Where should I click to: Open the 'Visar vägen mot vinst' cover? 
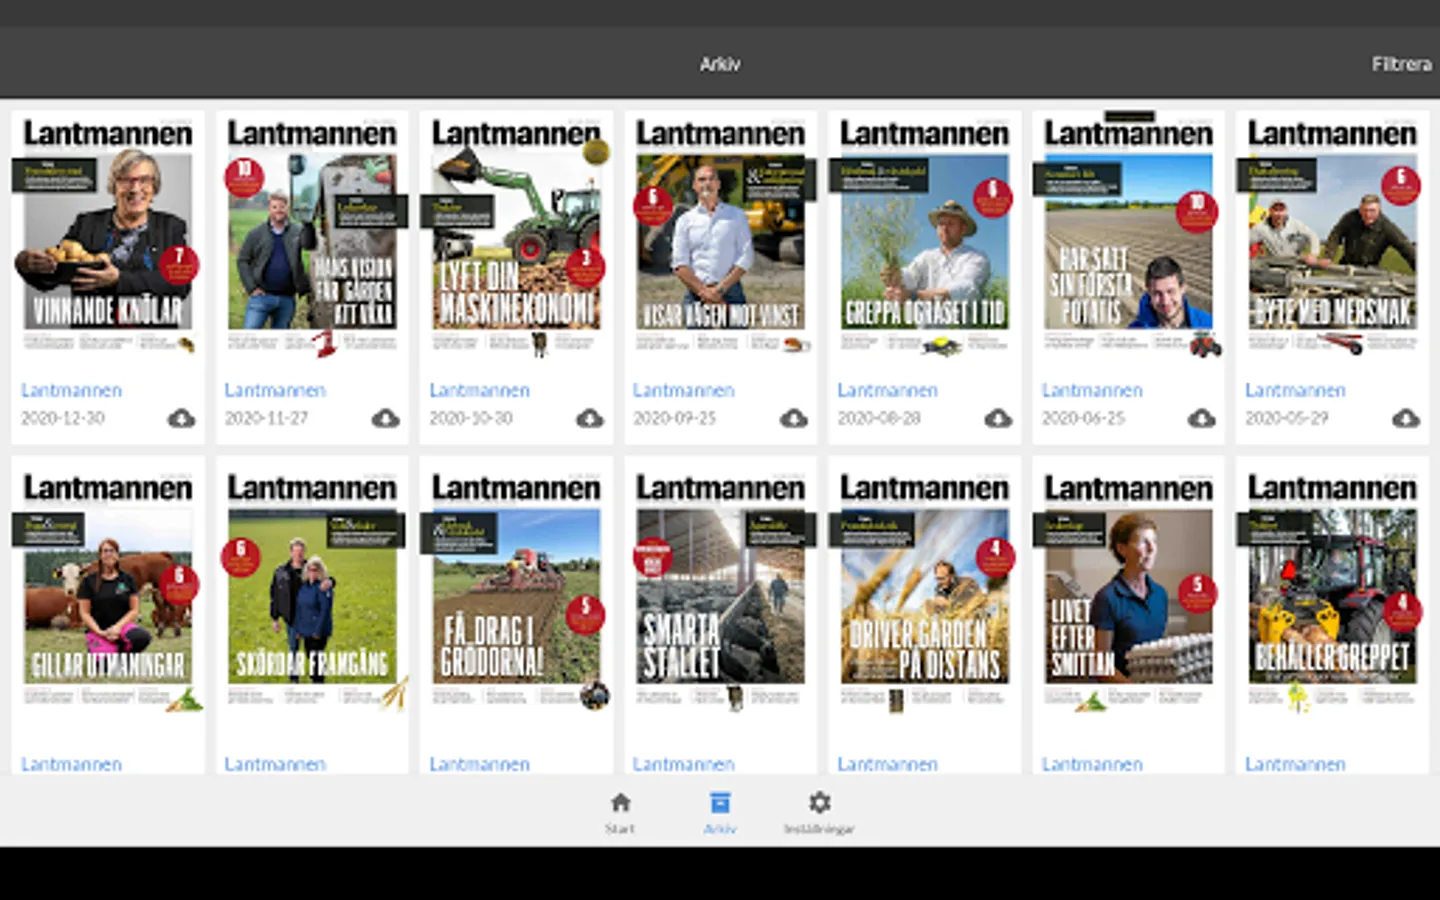click(720, 237)
